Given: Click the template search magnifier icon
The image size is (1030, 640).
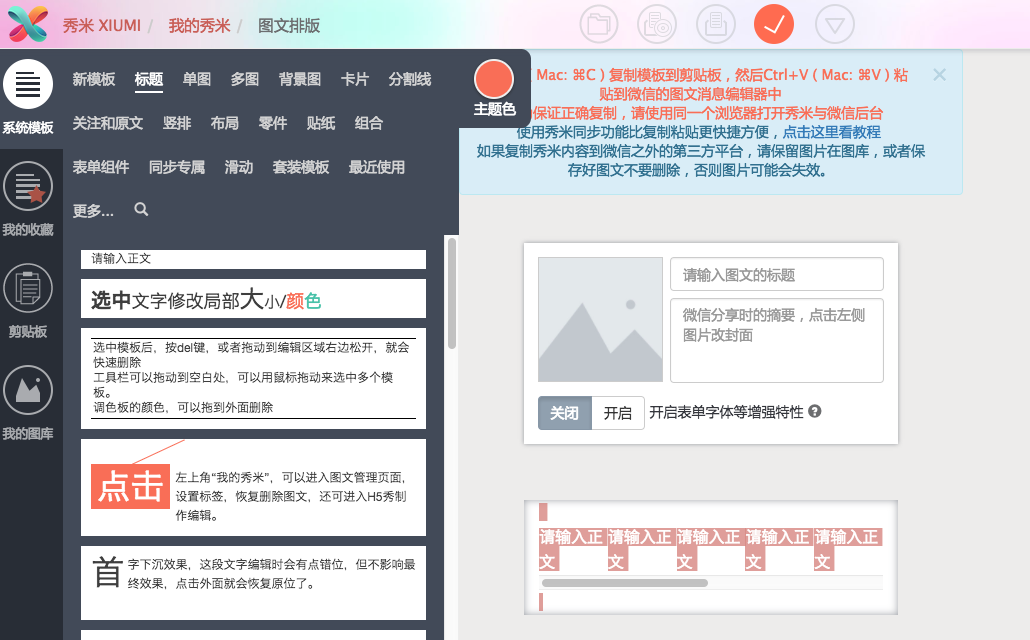Looking at the screenshot, I should point(141,209).
